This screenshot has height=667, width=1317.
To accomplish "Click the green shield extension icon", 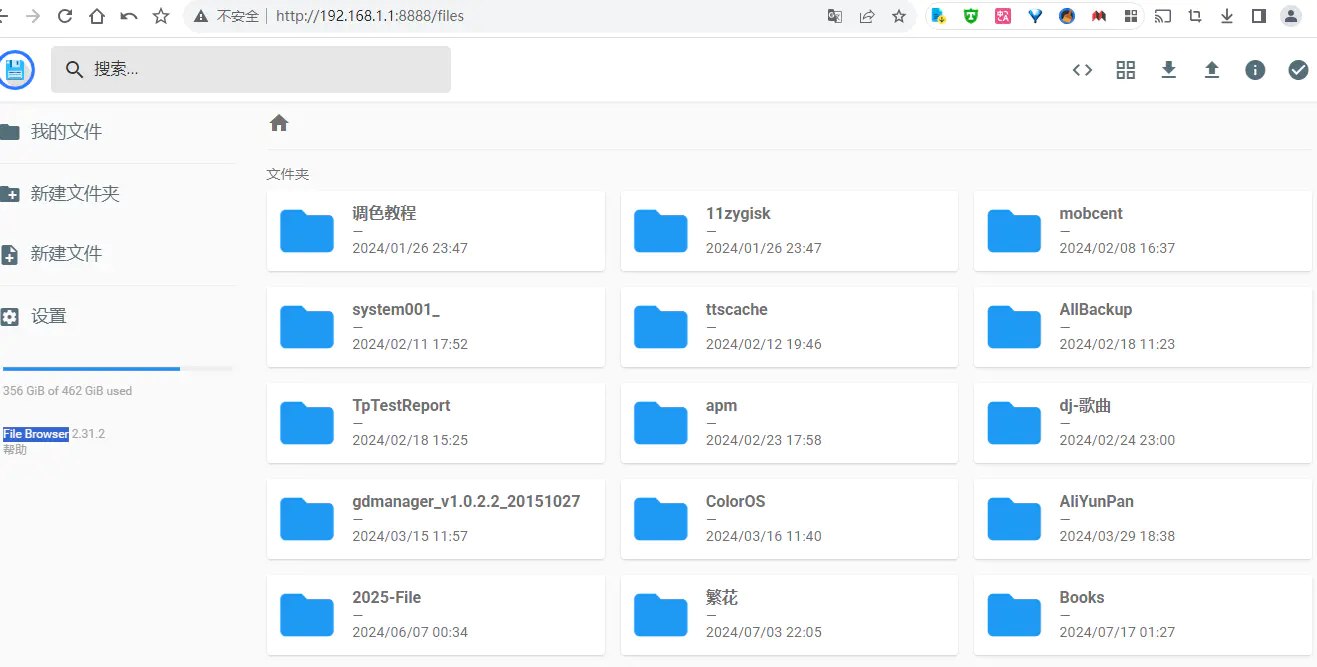I will coord(971,16).
